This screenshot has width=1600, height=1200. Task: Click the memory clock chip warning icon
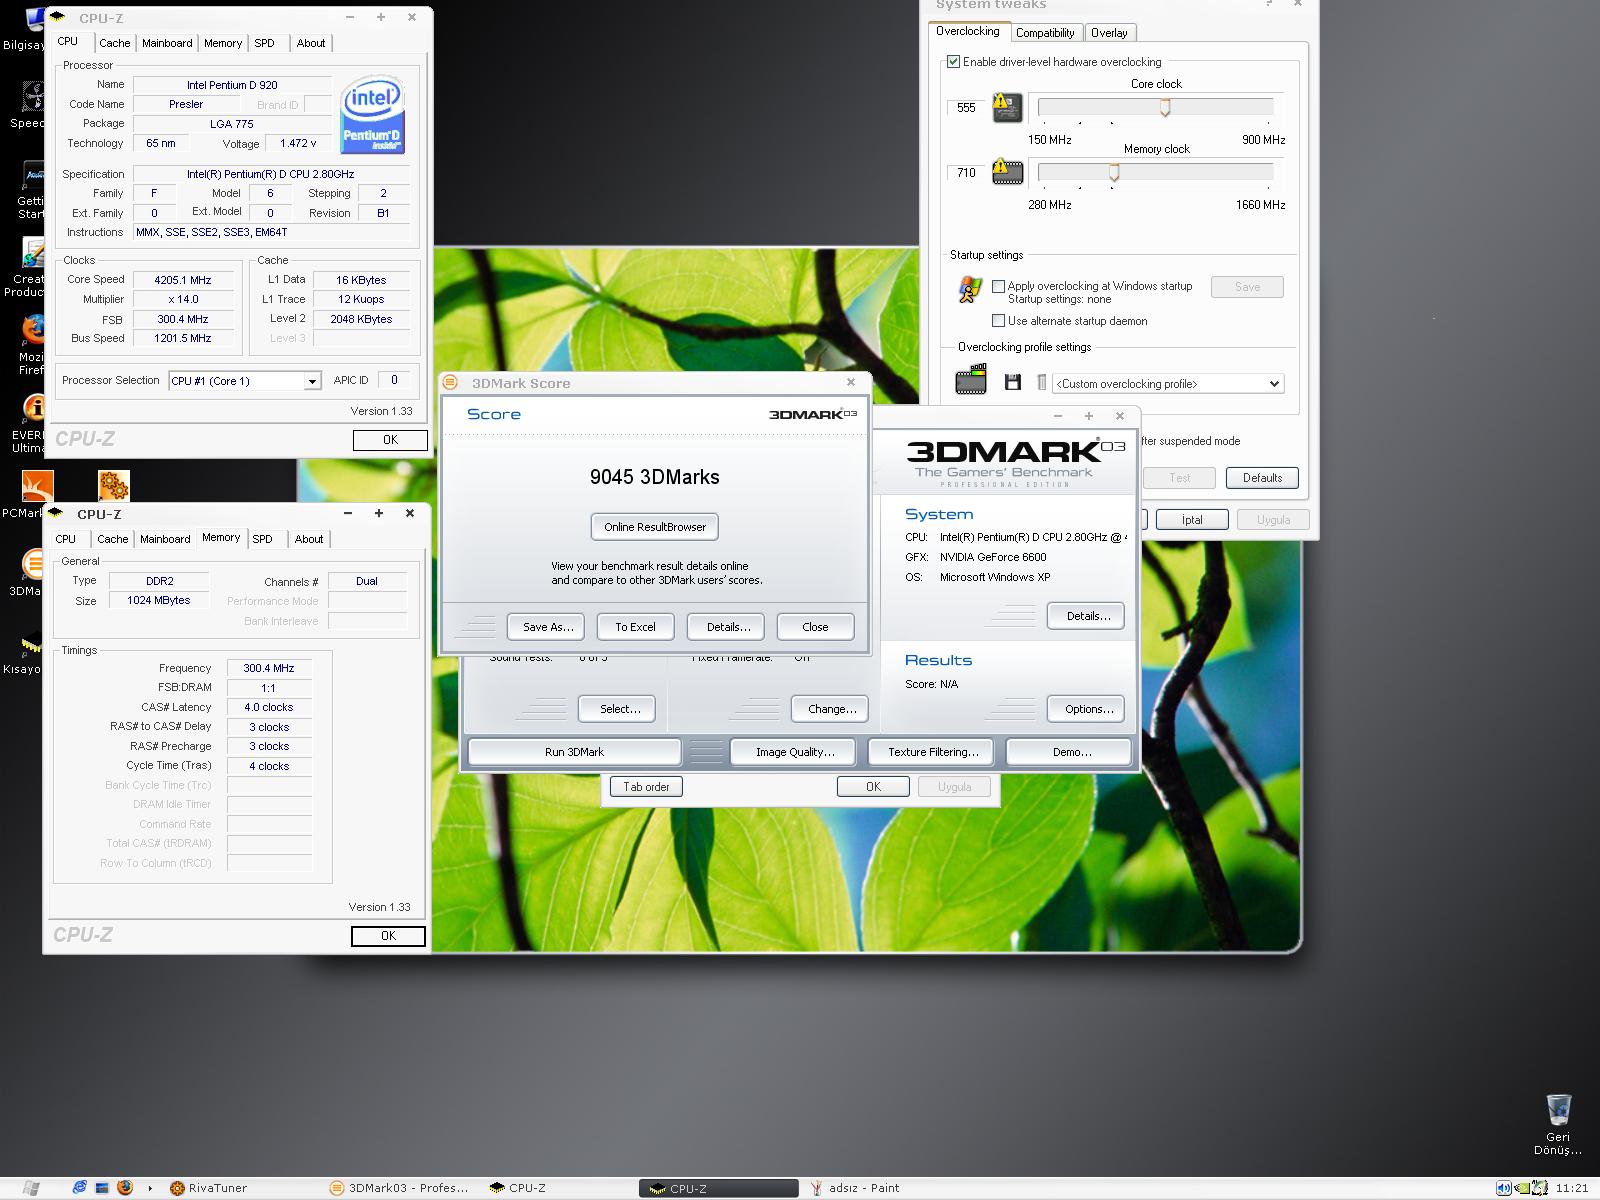1007,172
